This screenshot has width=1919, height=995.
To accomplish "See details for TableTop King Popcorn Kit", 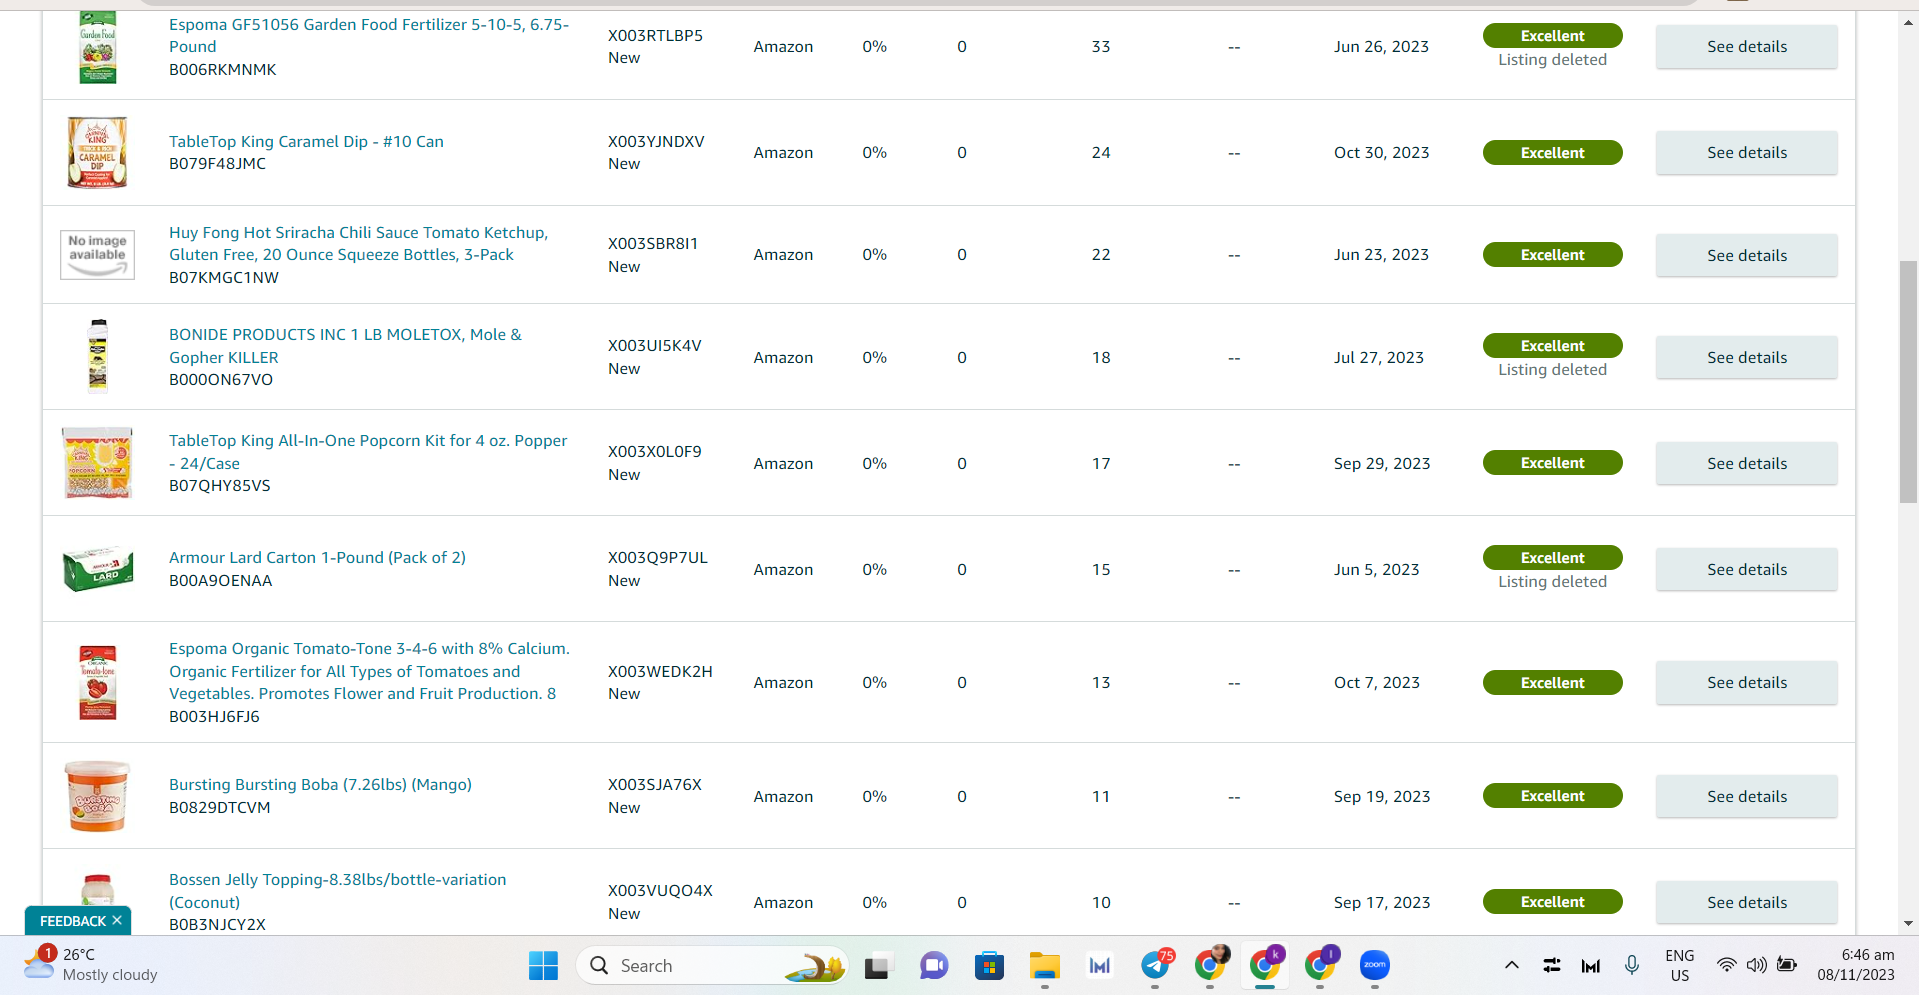I will pyautogui.click(x=1746, y=463).
